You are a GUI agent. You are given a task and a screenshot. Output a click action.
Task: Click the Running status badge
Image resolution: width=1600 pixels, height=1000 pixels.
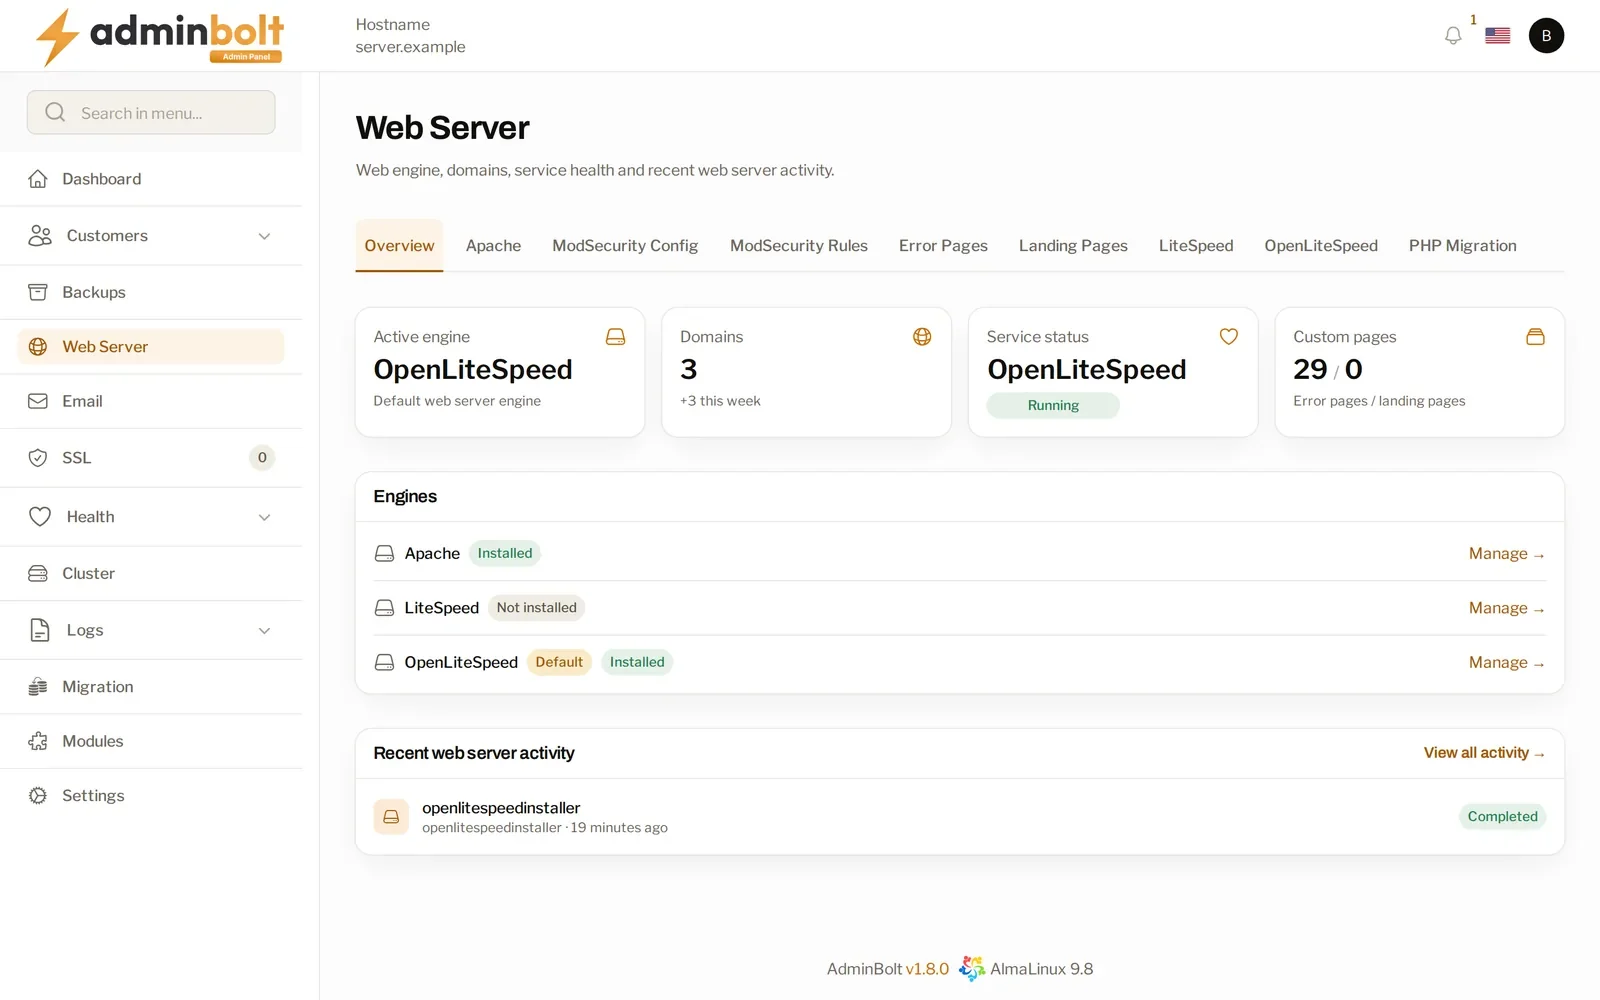1053,406
